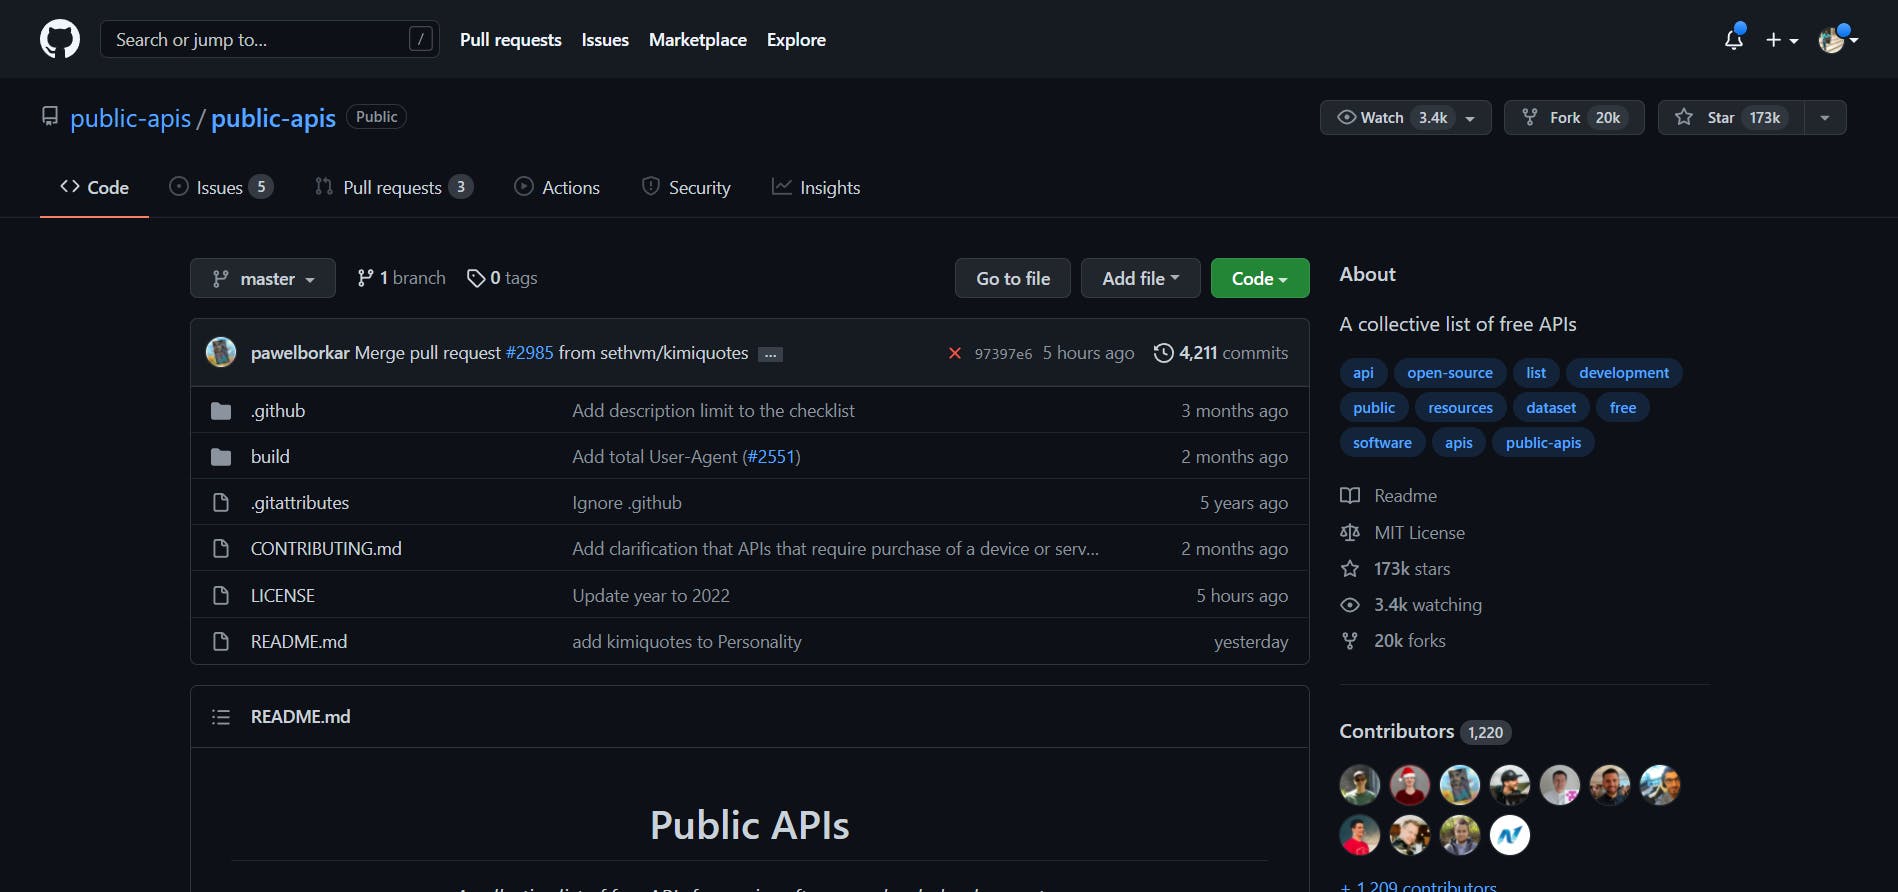This screenshot has width=1898, height=892.
Task: View the 0 tags link
Action: (x=502, y=278)
